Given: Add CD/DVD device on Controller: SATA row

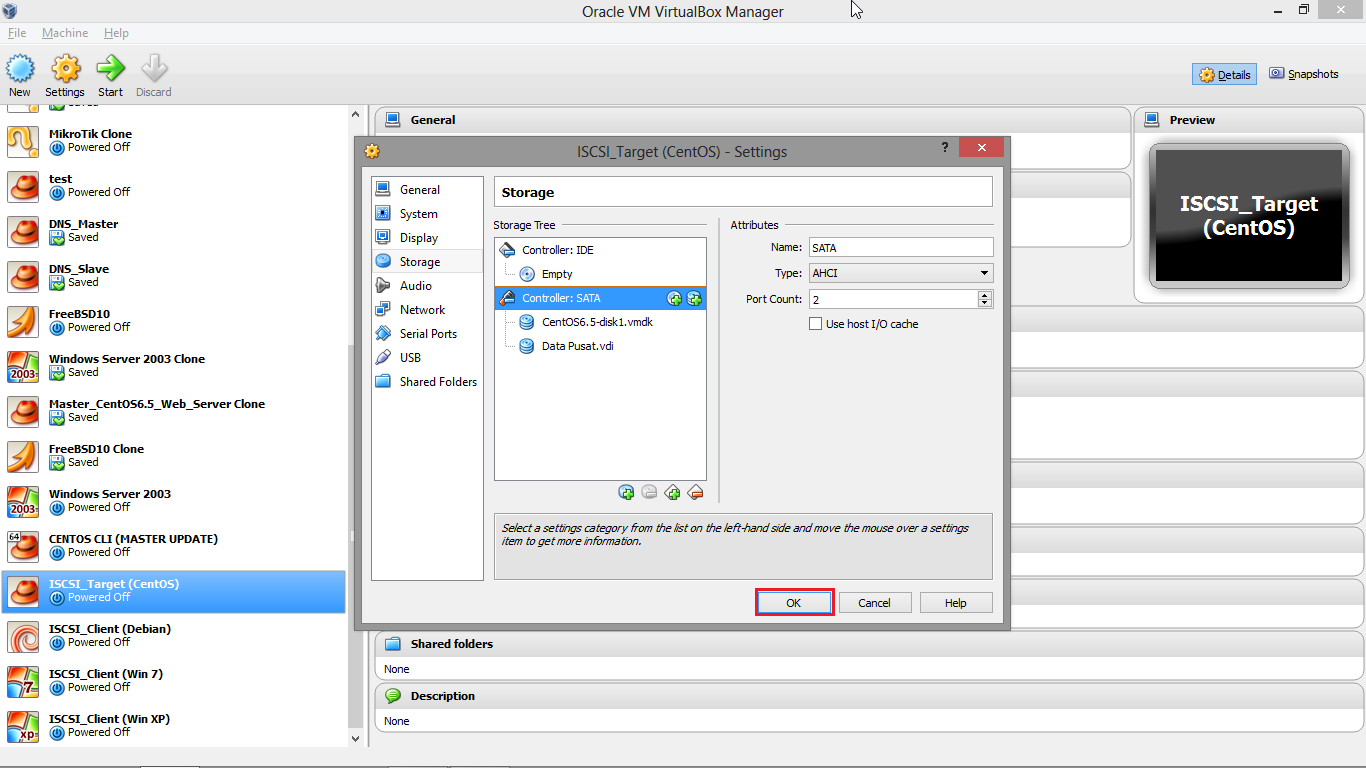Looking at the screenshot, I should (x=674, y=298).
